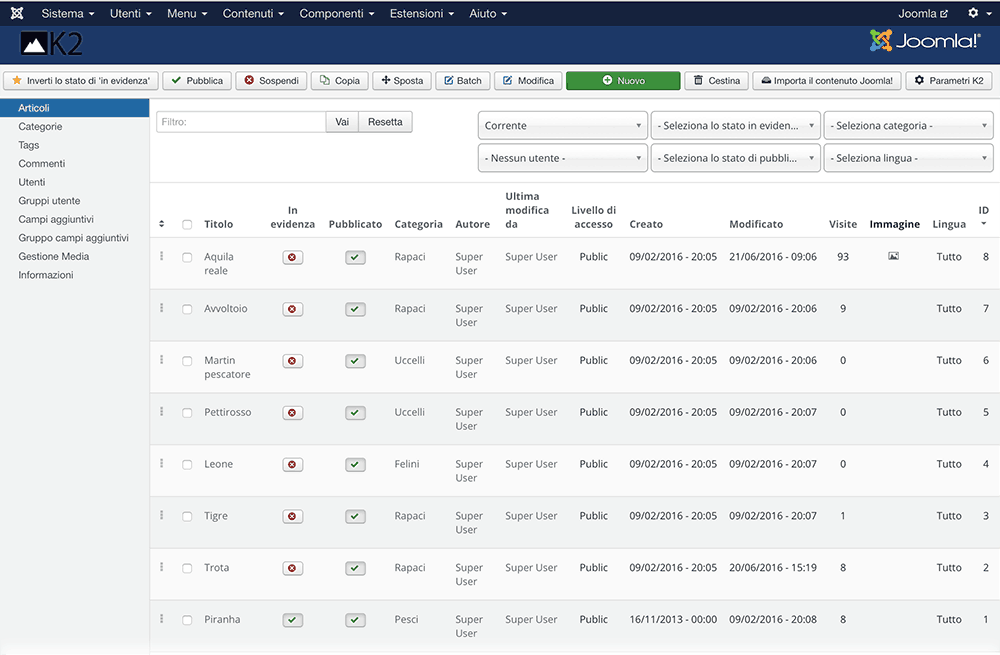The image size is (1000, 655).
Task: Tick the select-all checkbox in header
Action: coord(187,225)
